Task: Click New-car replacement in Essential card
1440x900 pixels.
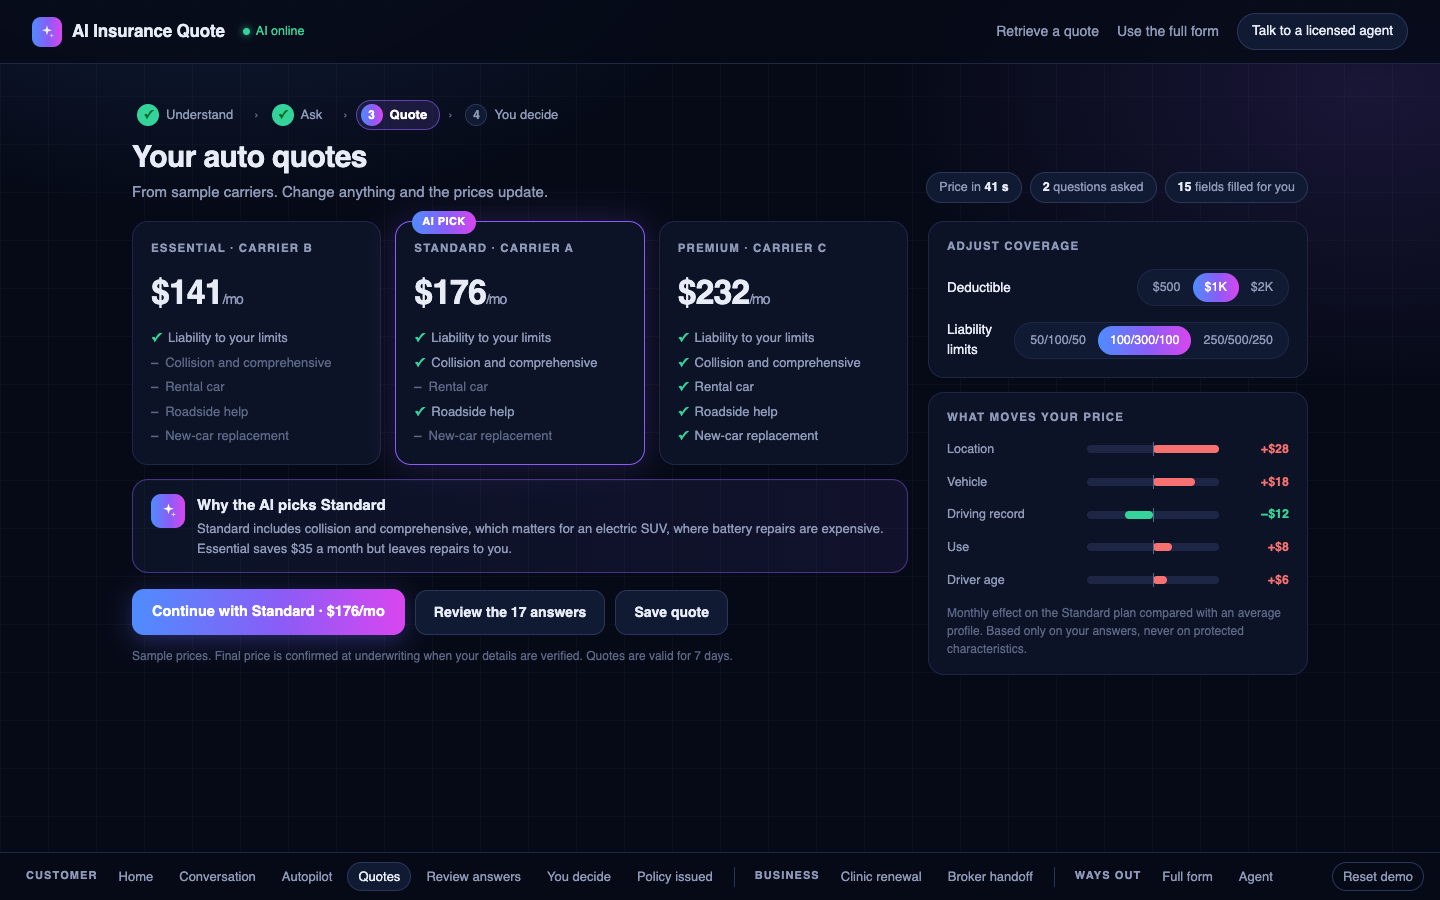Action: (x=227, y=436)
